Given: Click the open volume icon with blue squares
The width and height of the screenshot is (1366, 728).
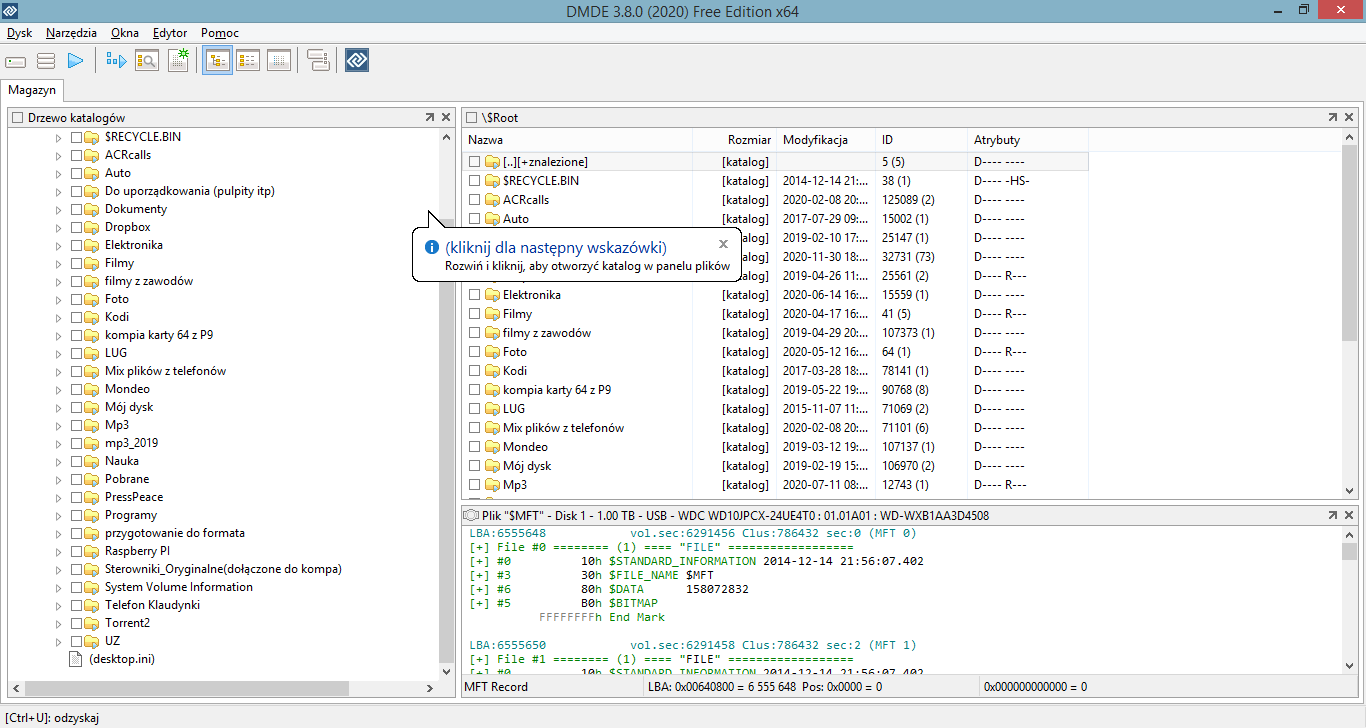Looking at the screenshot, I should click(117, 61).
